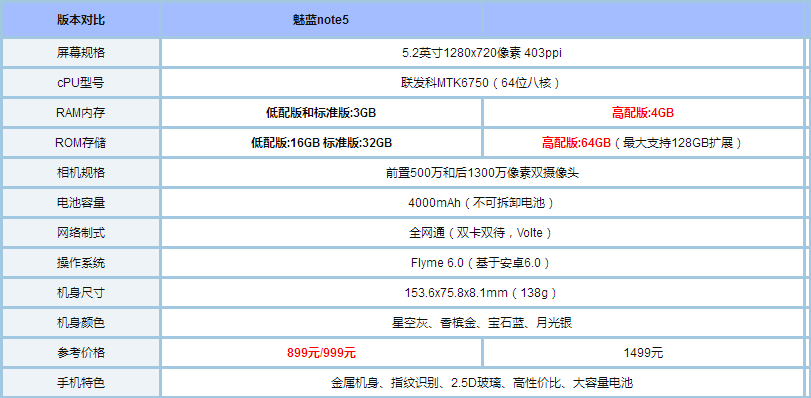Click the '参考价格' row label
Viewport: 811px width, 398px height.
(x=81, y=353)
